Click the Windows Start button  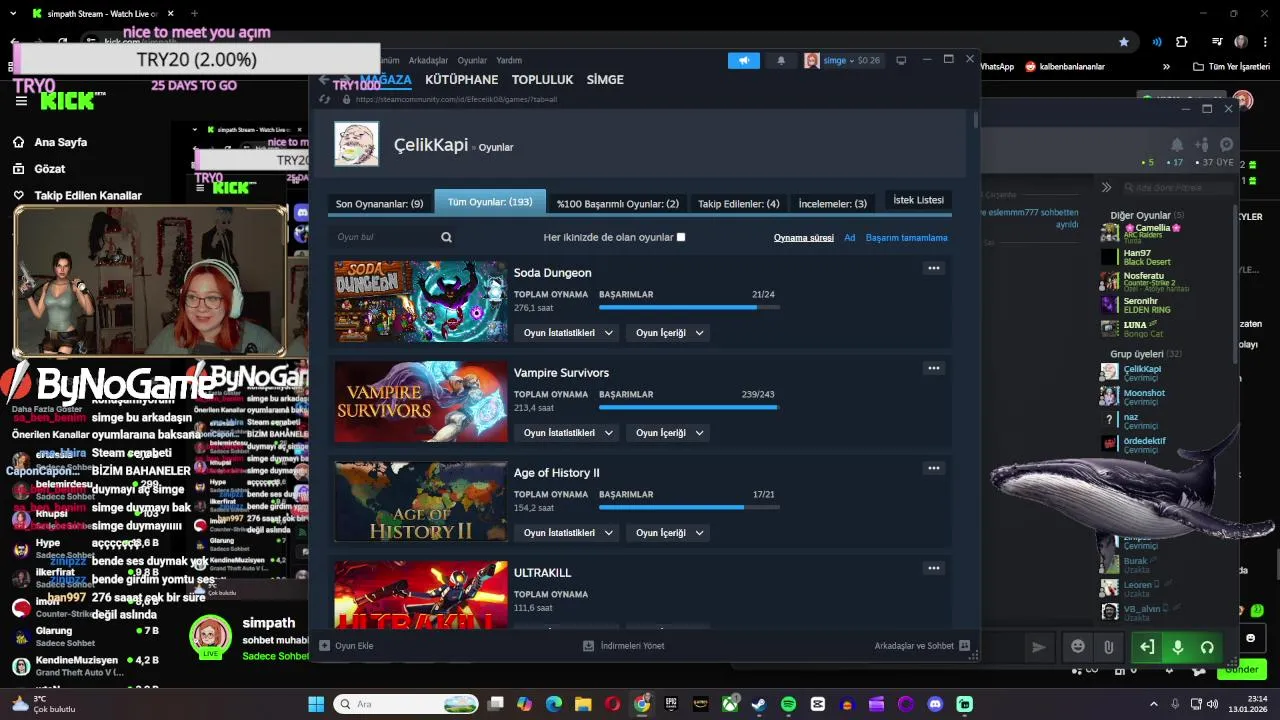(316, 704)
